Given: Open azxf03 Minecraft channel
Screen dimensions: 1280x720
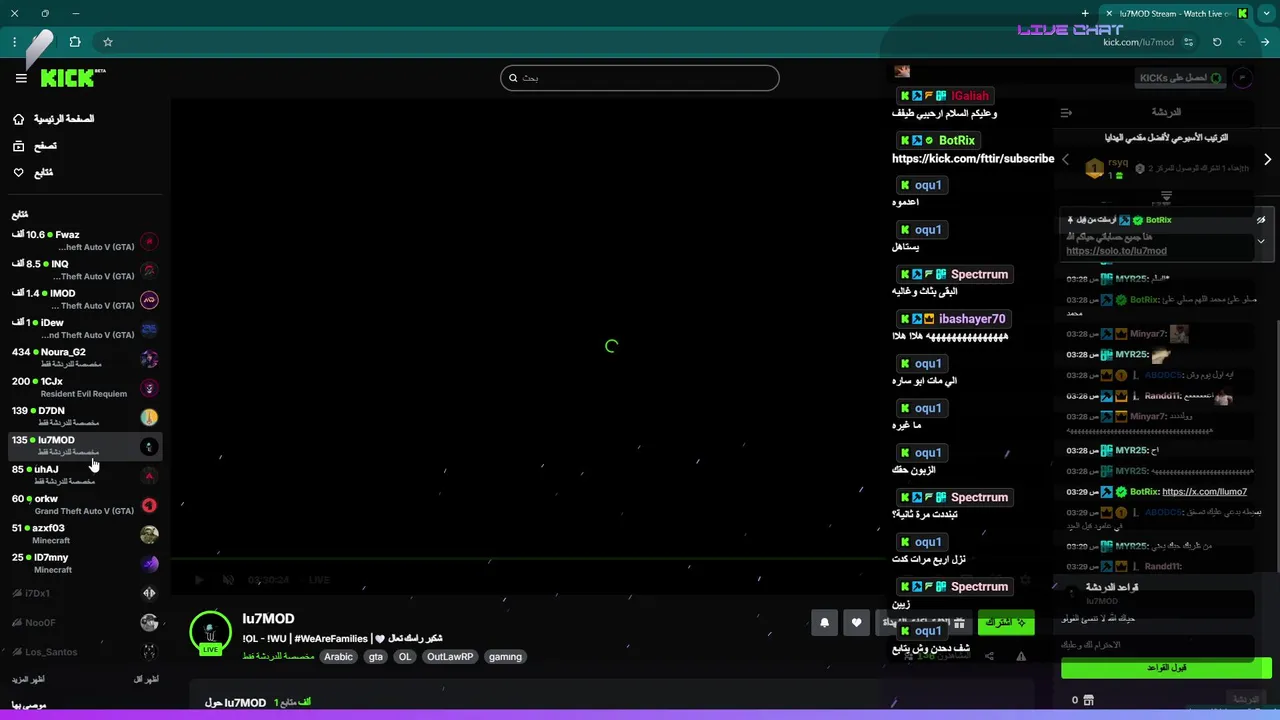Looking at the screenshot, I should (84, 534).
